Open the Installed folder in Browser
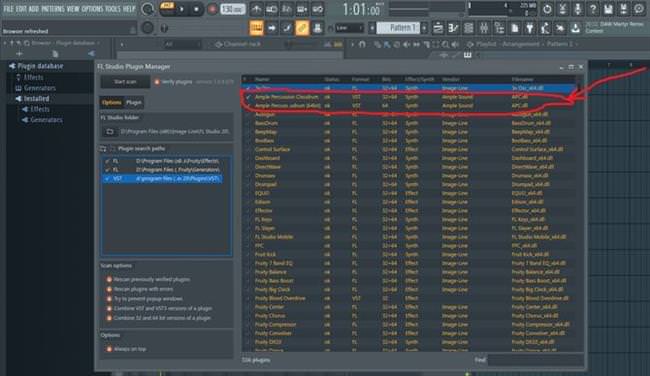Viewport: 650px width, 376px height. coord(36,99)
